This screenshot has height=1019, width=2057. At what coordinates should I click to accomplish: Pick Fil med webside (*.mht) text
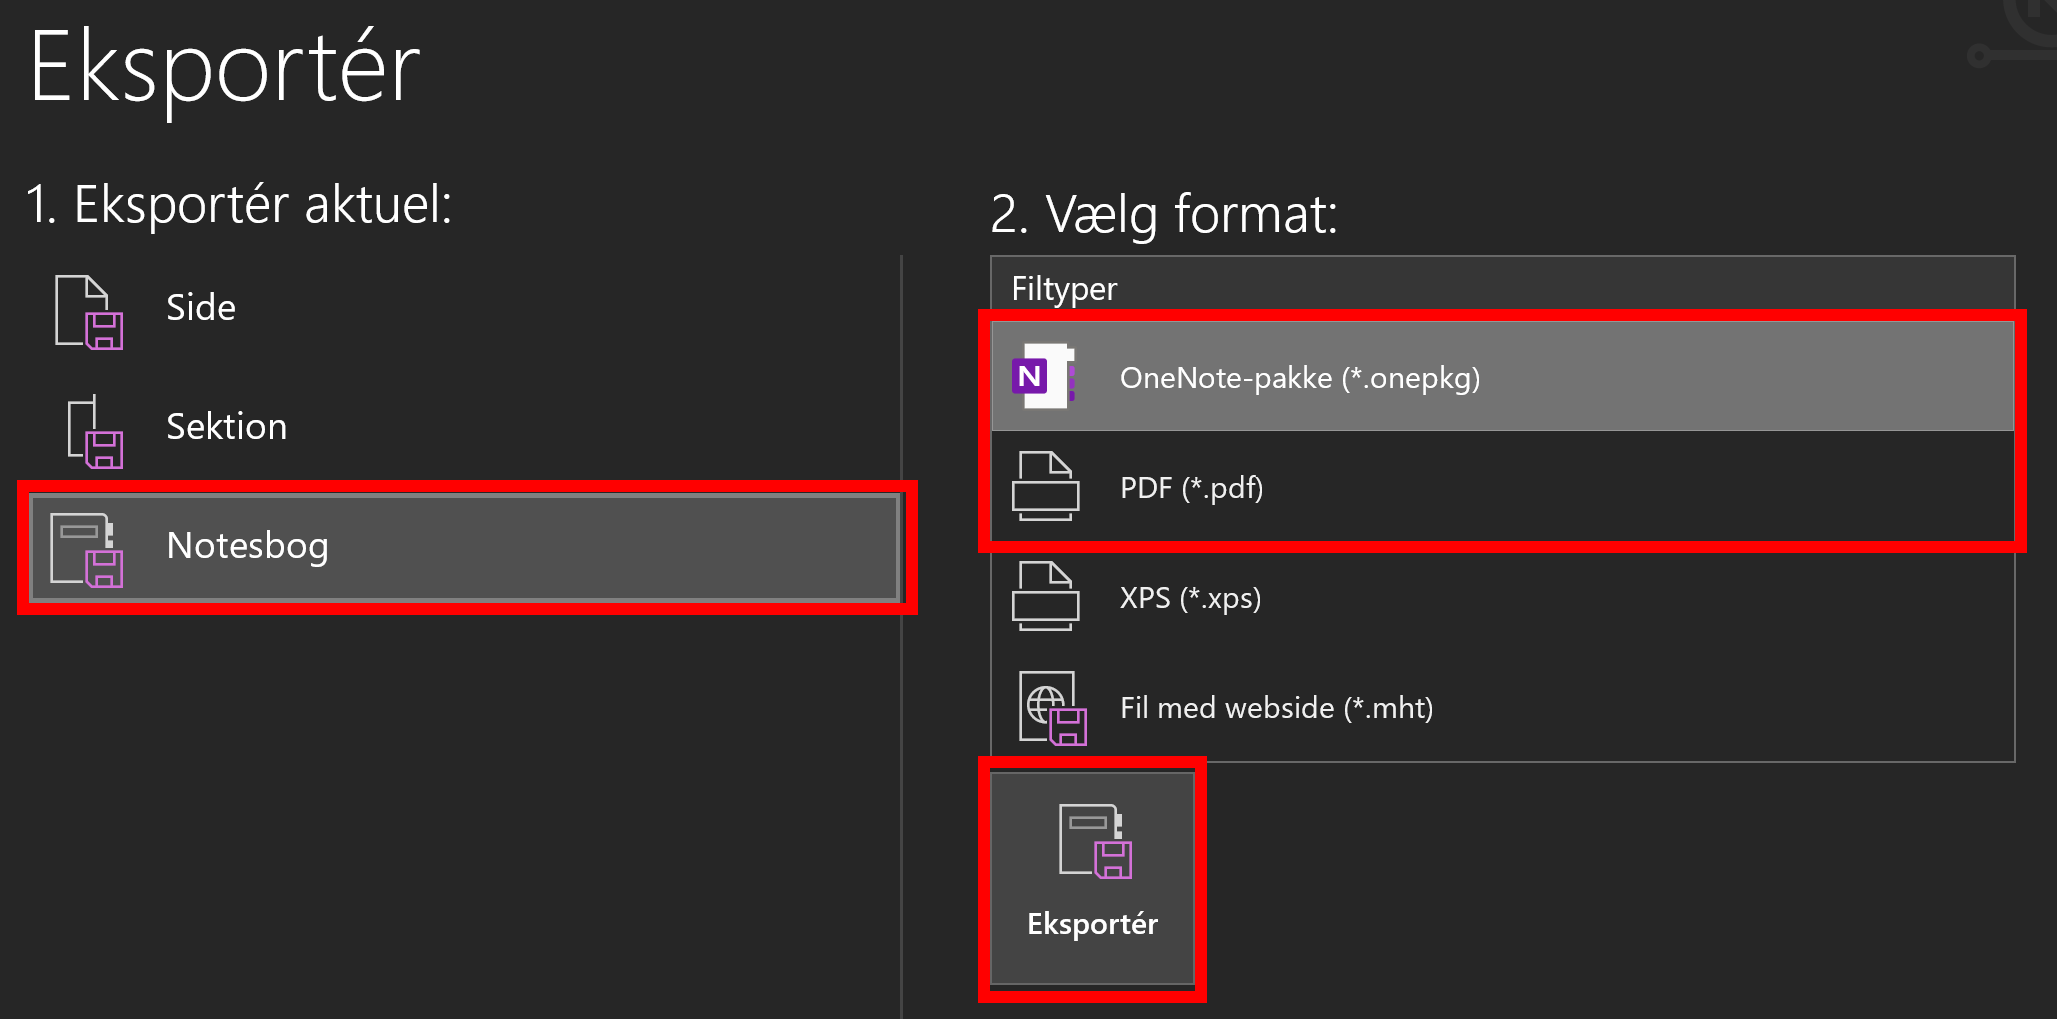point(1276,708)
